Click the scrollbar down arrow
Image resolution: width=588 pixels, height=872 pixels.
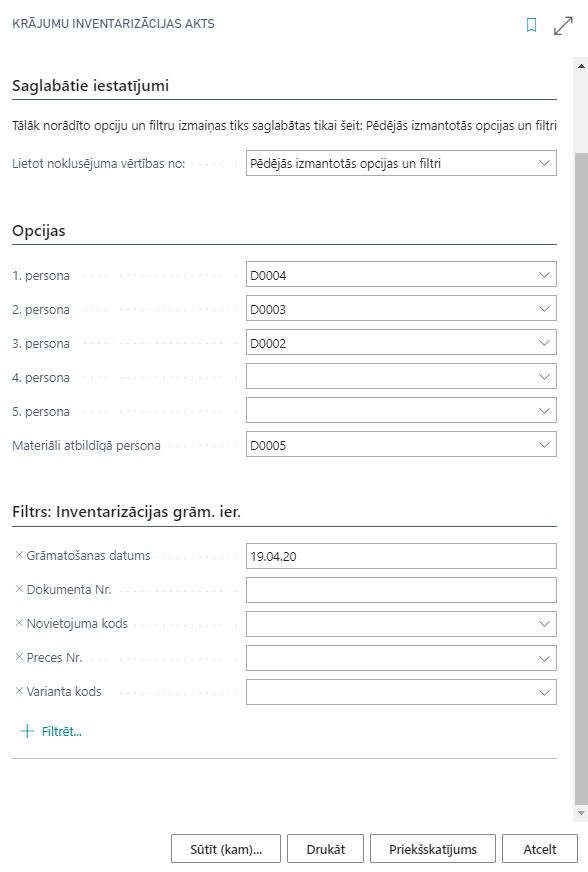coord(581,813)
